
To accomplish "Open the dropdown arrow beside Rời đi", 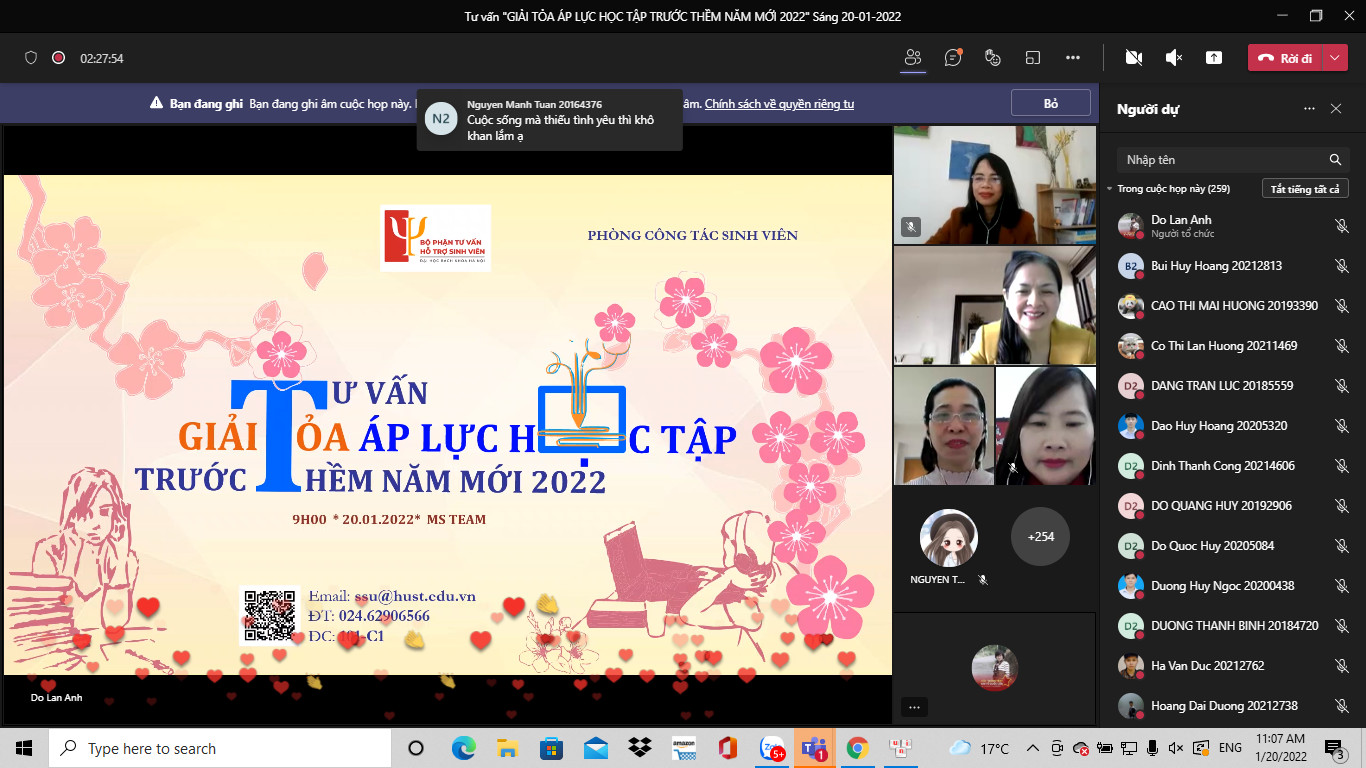I will (x=1336, y=58).
